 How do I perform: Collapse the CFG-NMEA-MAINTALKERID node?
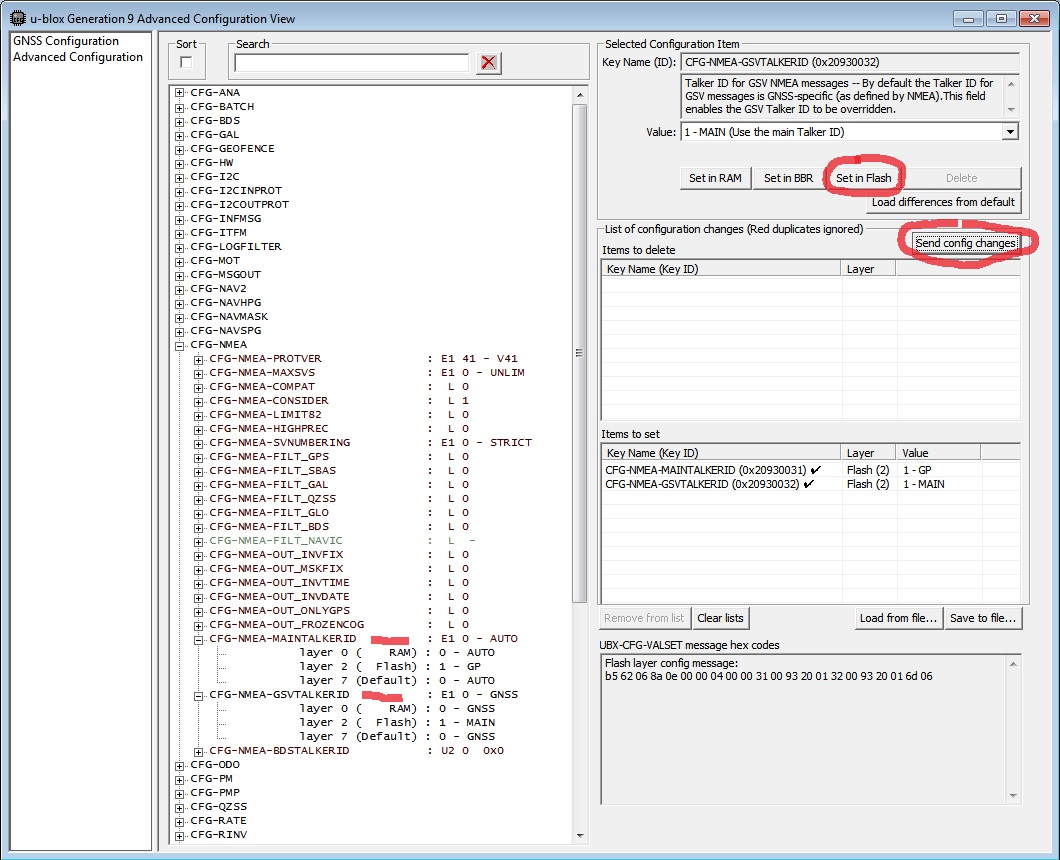(199, 639)
